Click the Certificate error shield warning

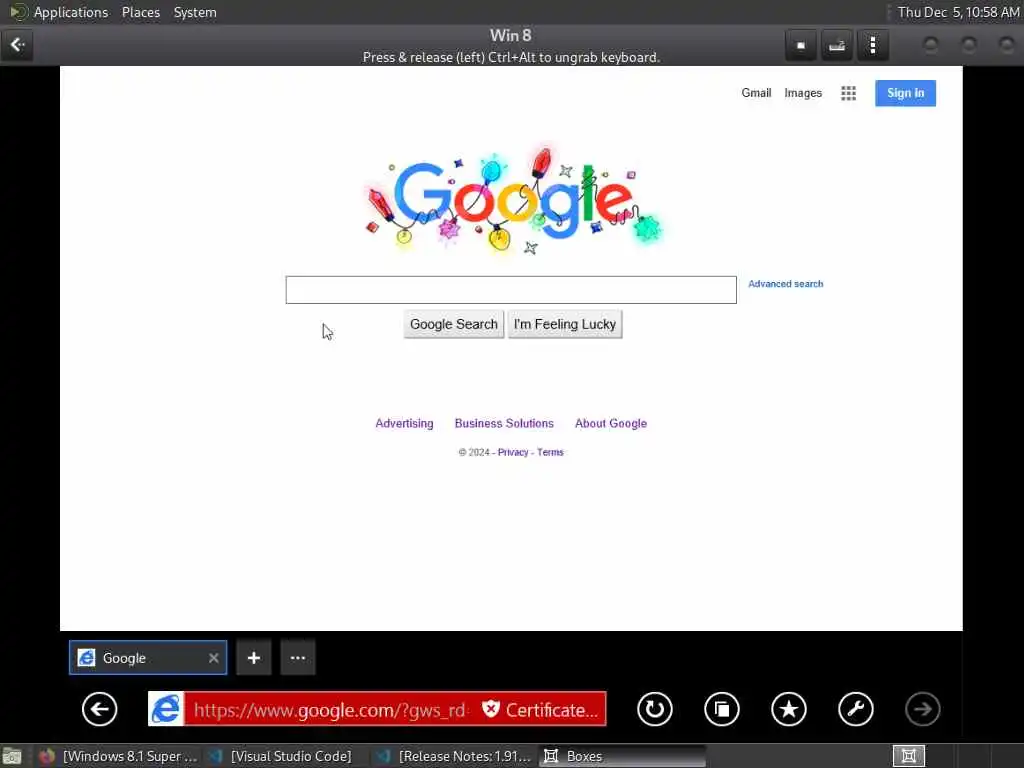[x=540, y=709]
